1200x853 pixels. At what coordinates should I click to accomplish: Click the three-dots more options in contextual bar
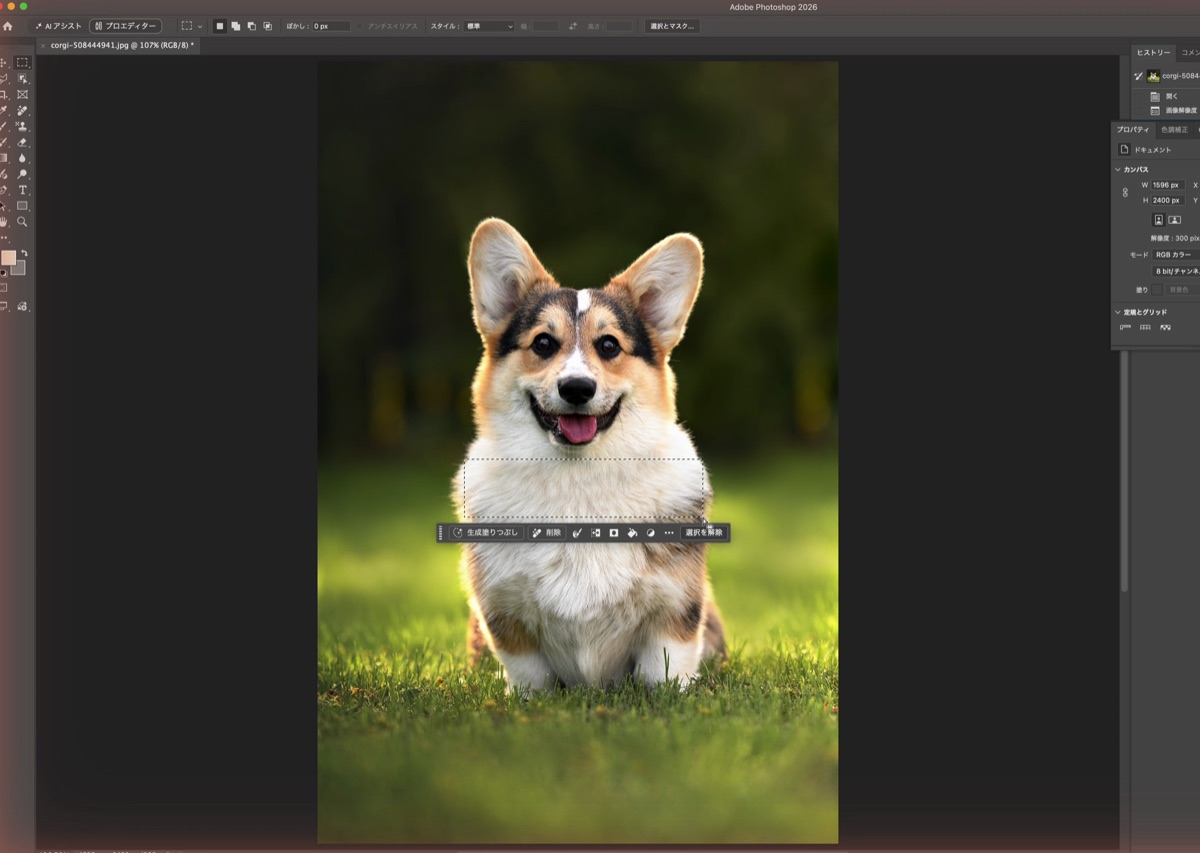669,533
